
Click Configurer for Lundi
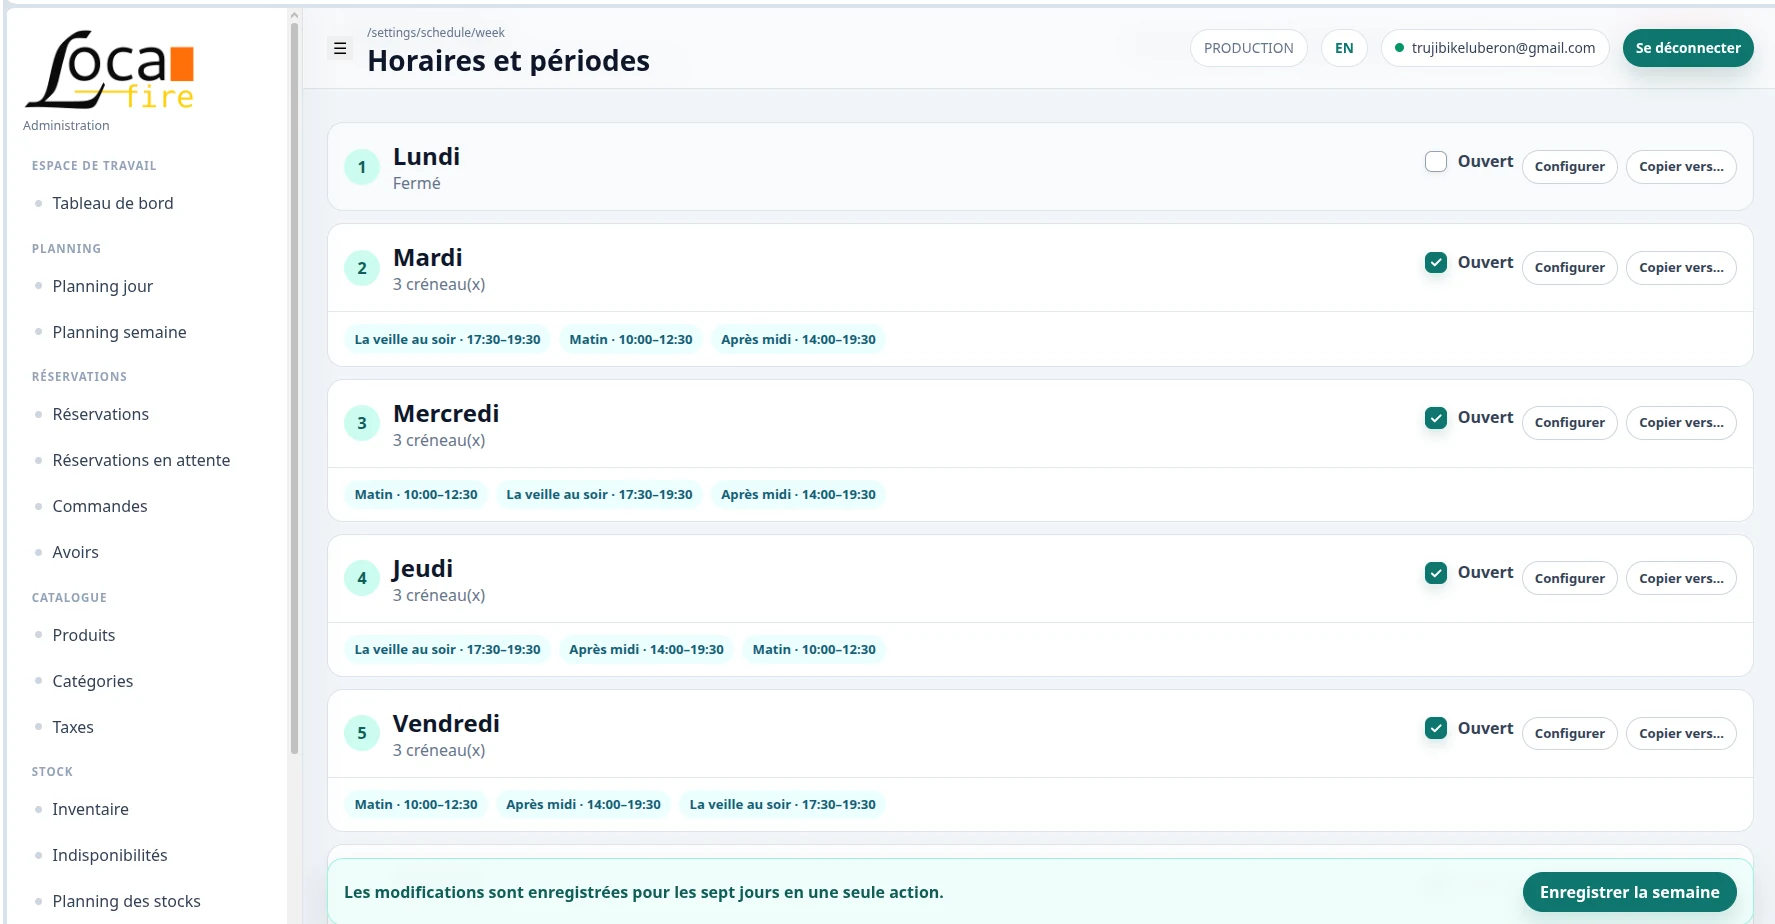1569,167
